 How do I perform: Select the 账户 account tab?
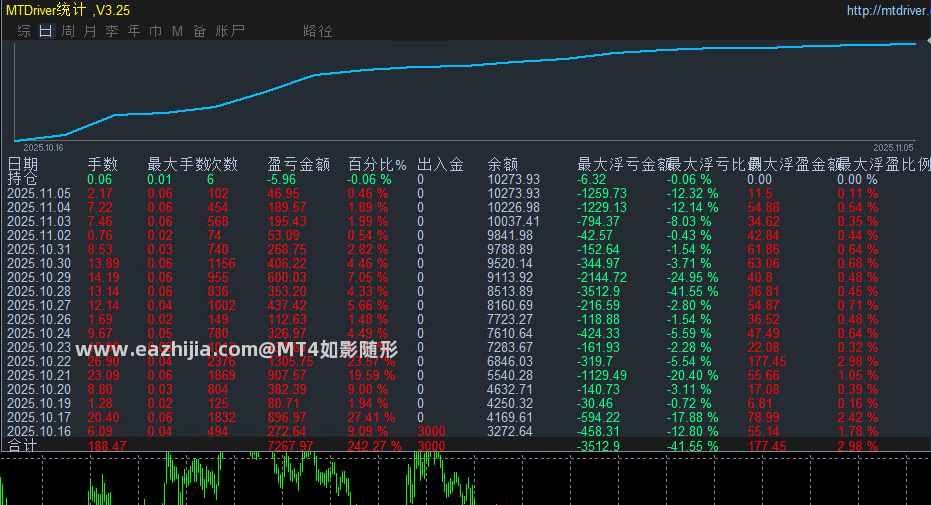coord(230,31)
